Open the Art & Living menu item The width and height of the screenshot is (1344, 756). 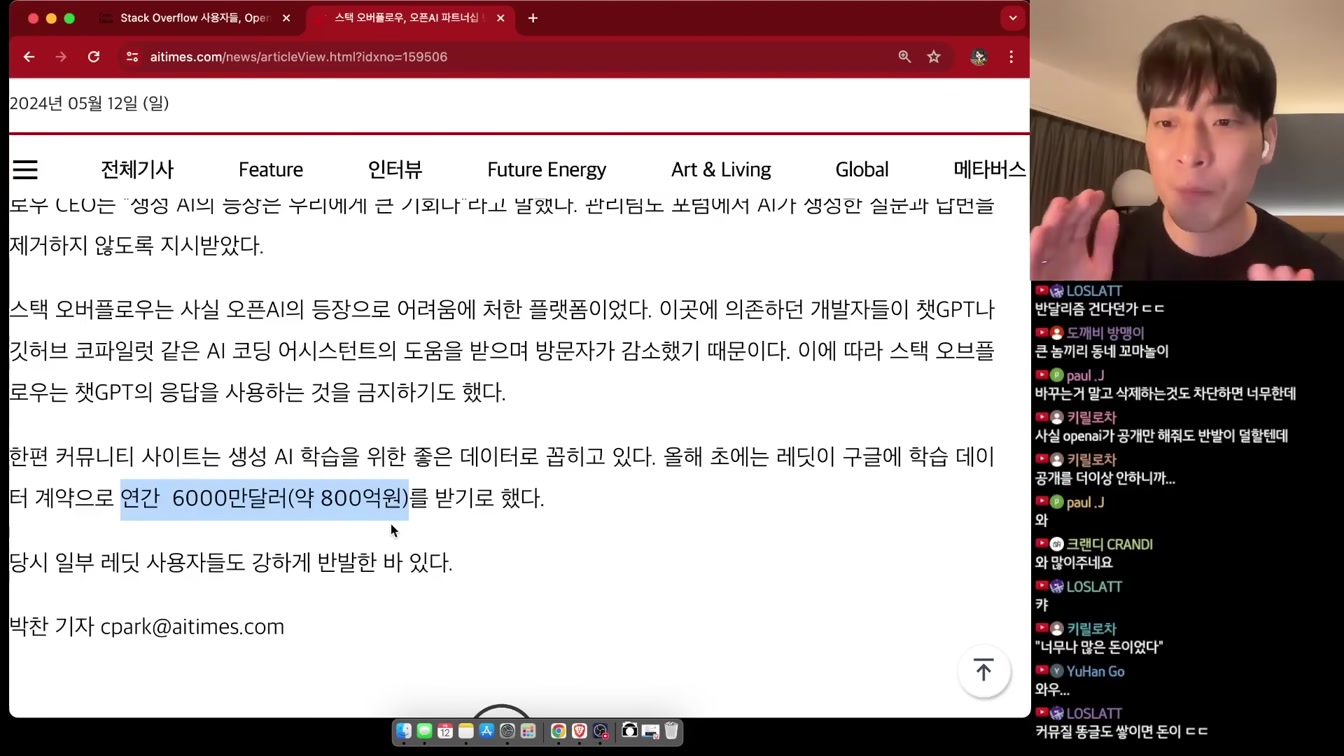[x=721, y=169]
